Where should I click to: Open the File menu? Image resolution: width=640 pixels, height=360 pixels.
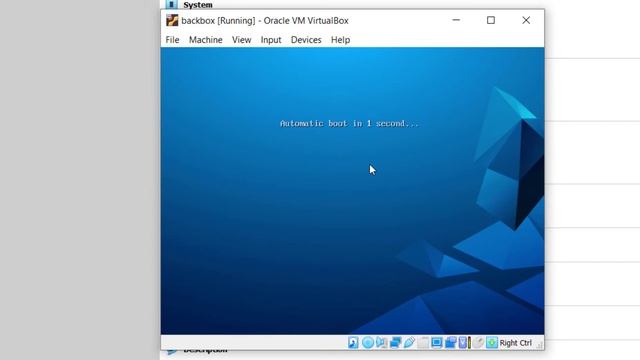tap(172, 40)
